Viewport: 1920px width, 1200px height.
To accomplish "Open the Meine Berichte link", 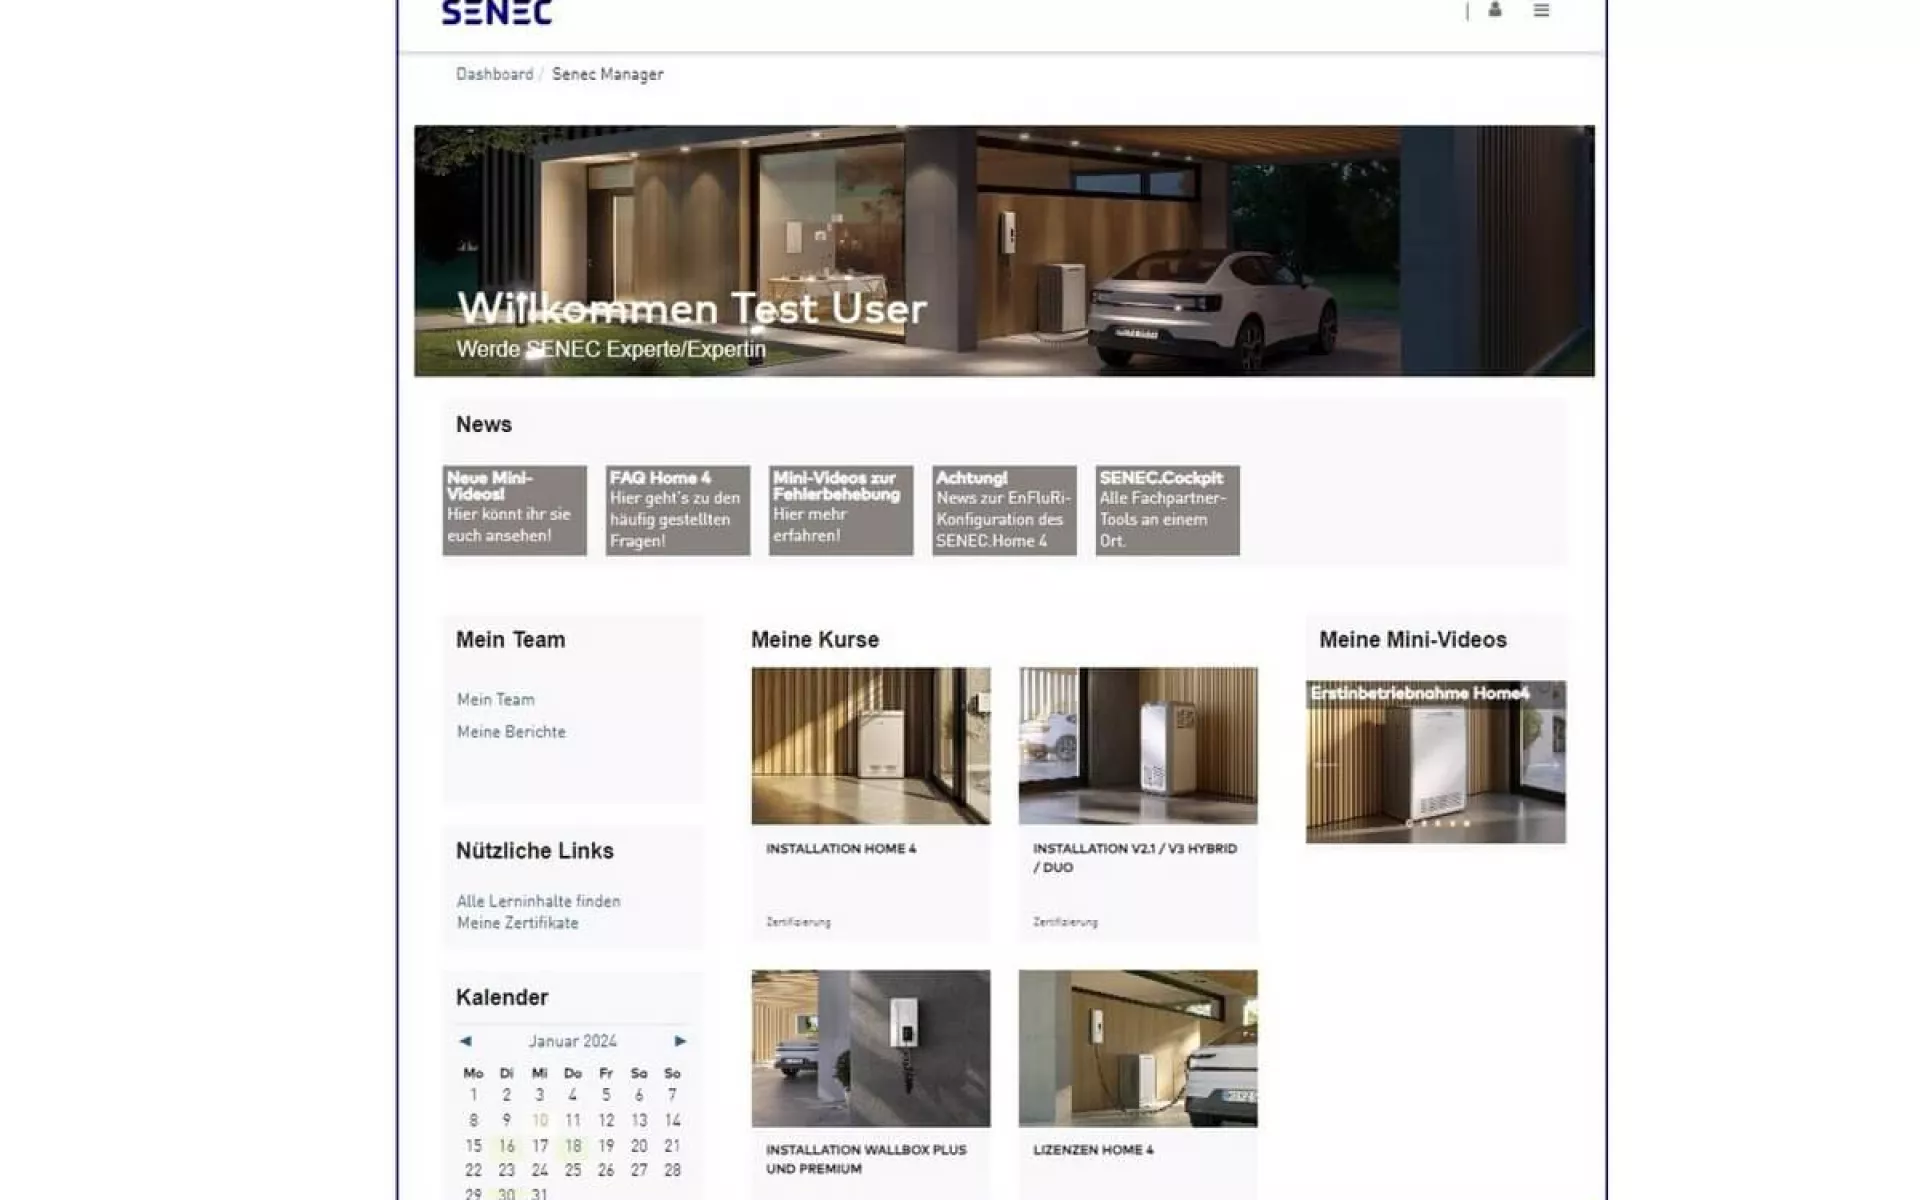I will (x=511, y=732).
